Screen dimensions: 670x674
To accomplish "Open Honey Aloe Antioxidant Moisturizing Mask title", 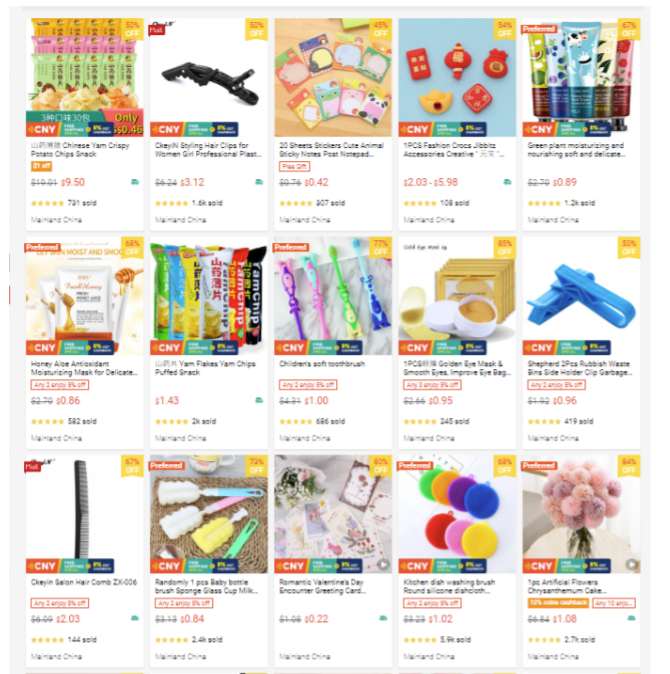I will coord(84,368).
